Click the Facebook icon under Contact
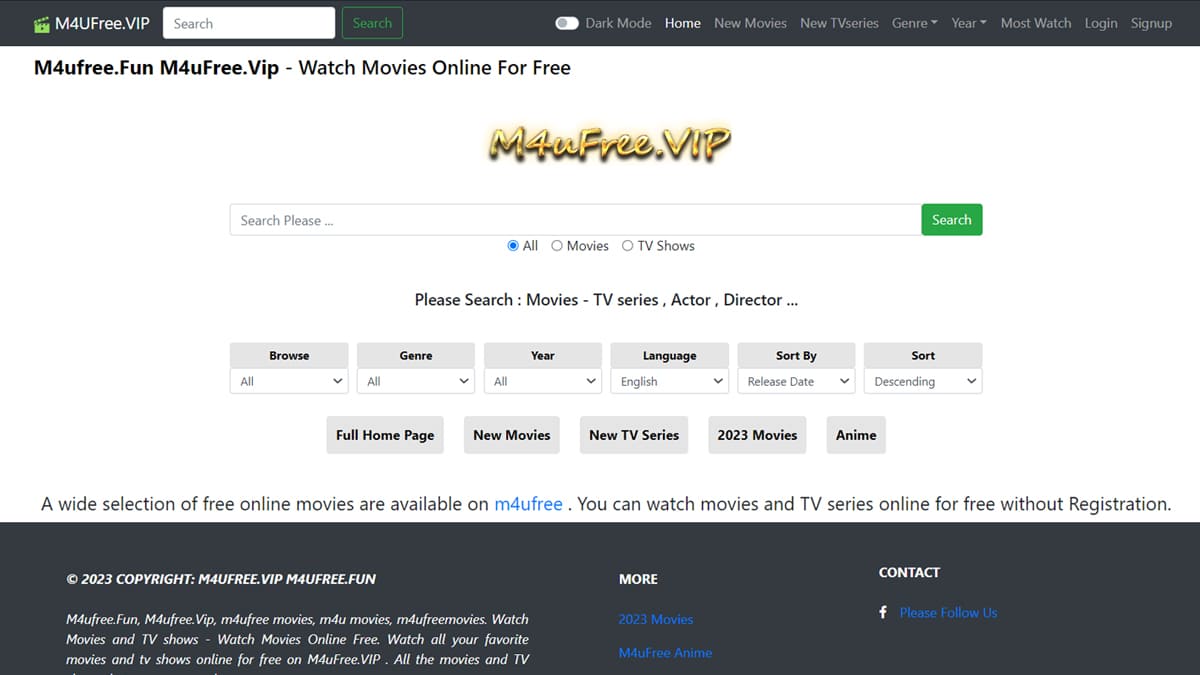Image resolution: width=1200 pixels, height=675 pixels. tap(883, 612)
